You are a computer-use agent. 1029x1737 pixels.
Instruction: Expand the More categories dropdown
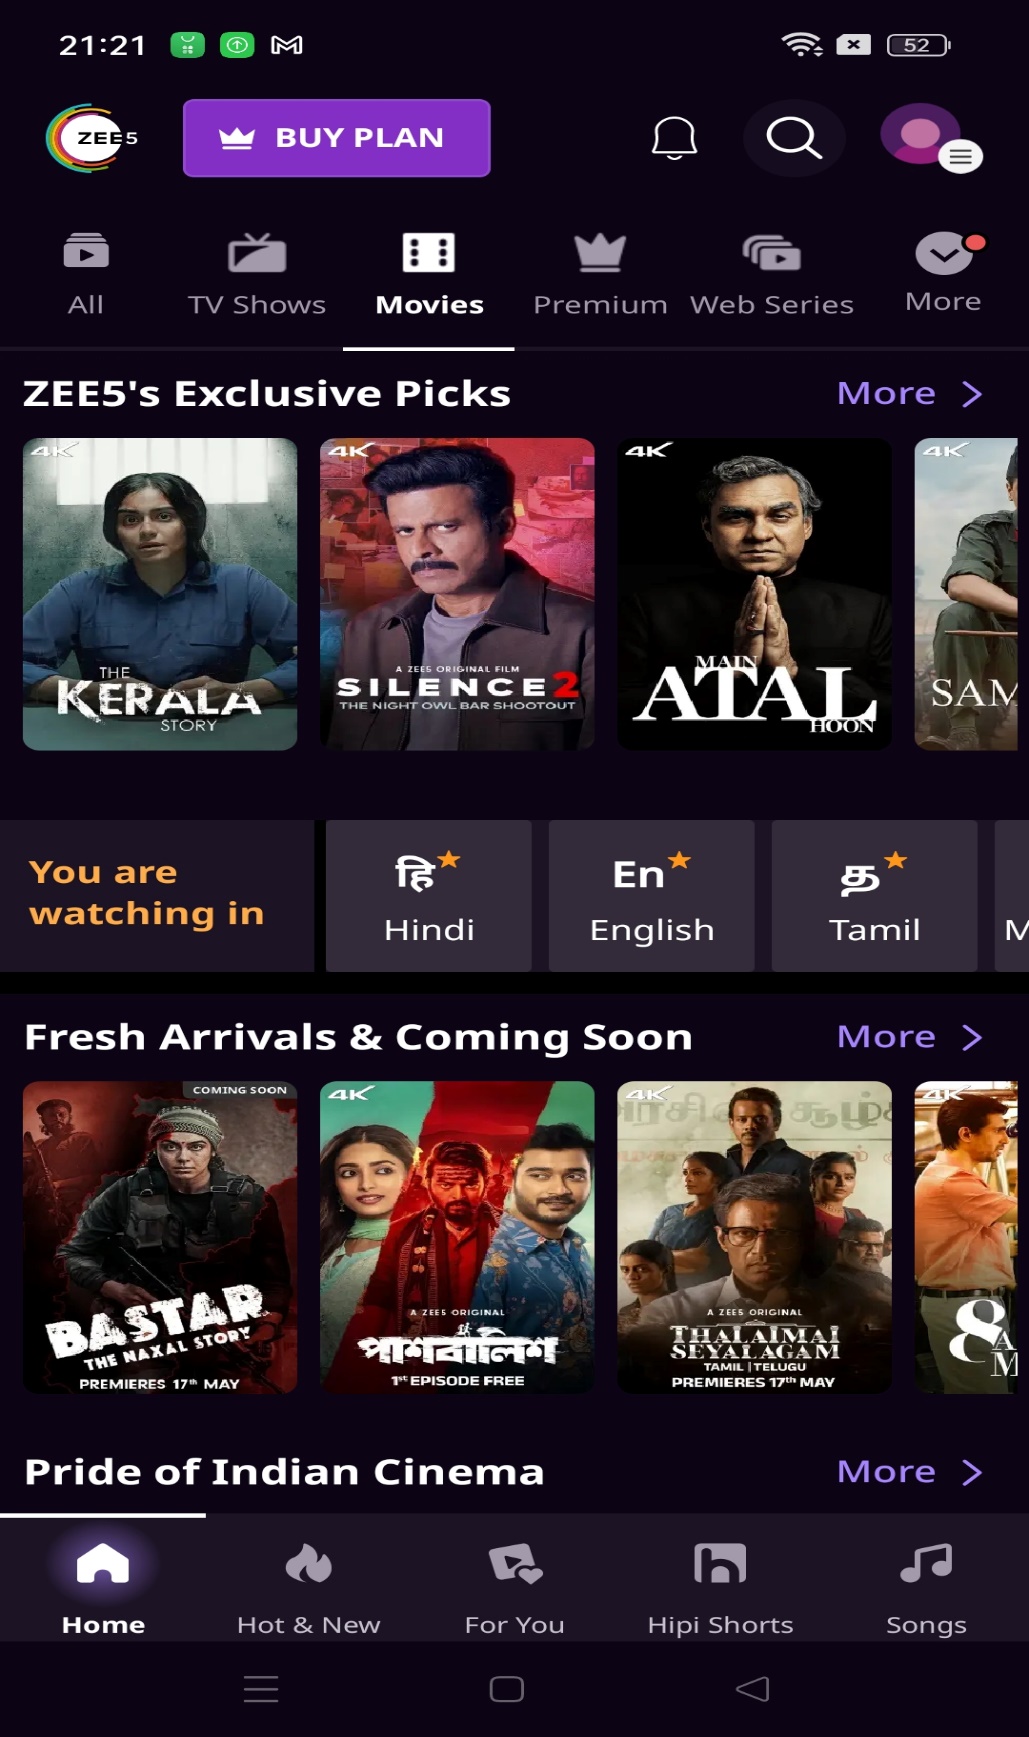click(x=943, y=272)
